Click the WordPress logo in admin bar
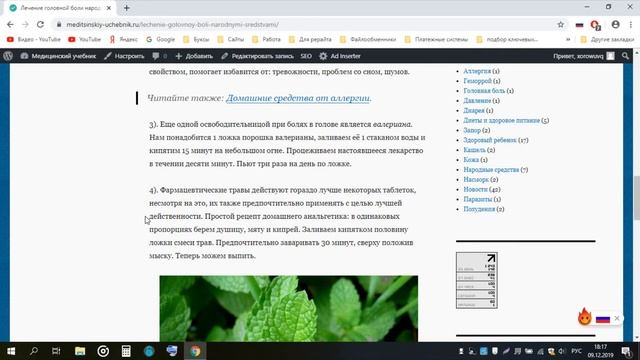This screenshot has width=640, height=360. (8, 56)
